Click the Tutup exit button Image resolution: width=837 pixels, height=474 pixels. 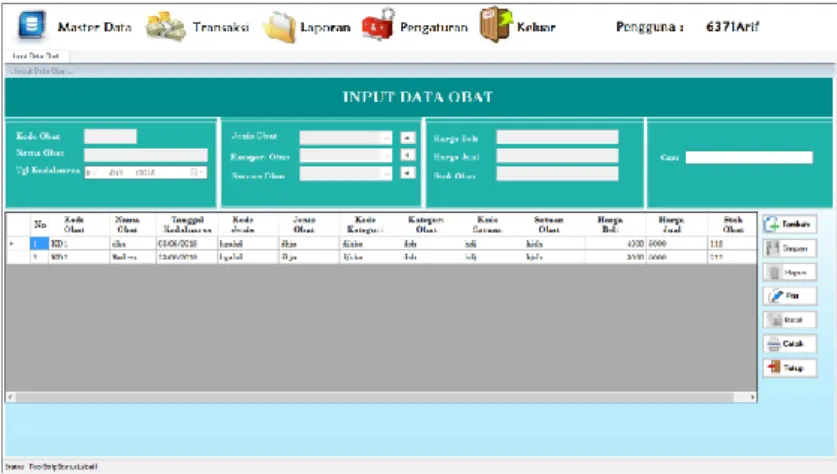point(789,368)
